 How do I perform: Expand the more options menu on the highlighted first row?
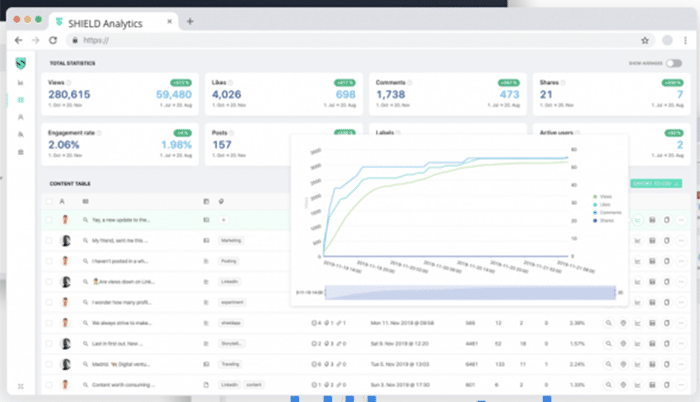pos(681,219)
